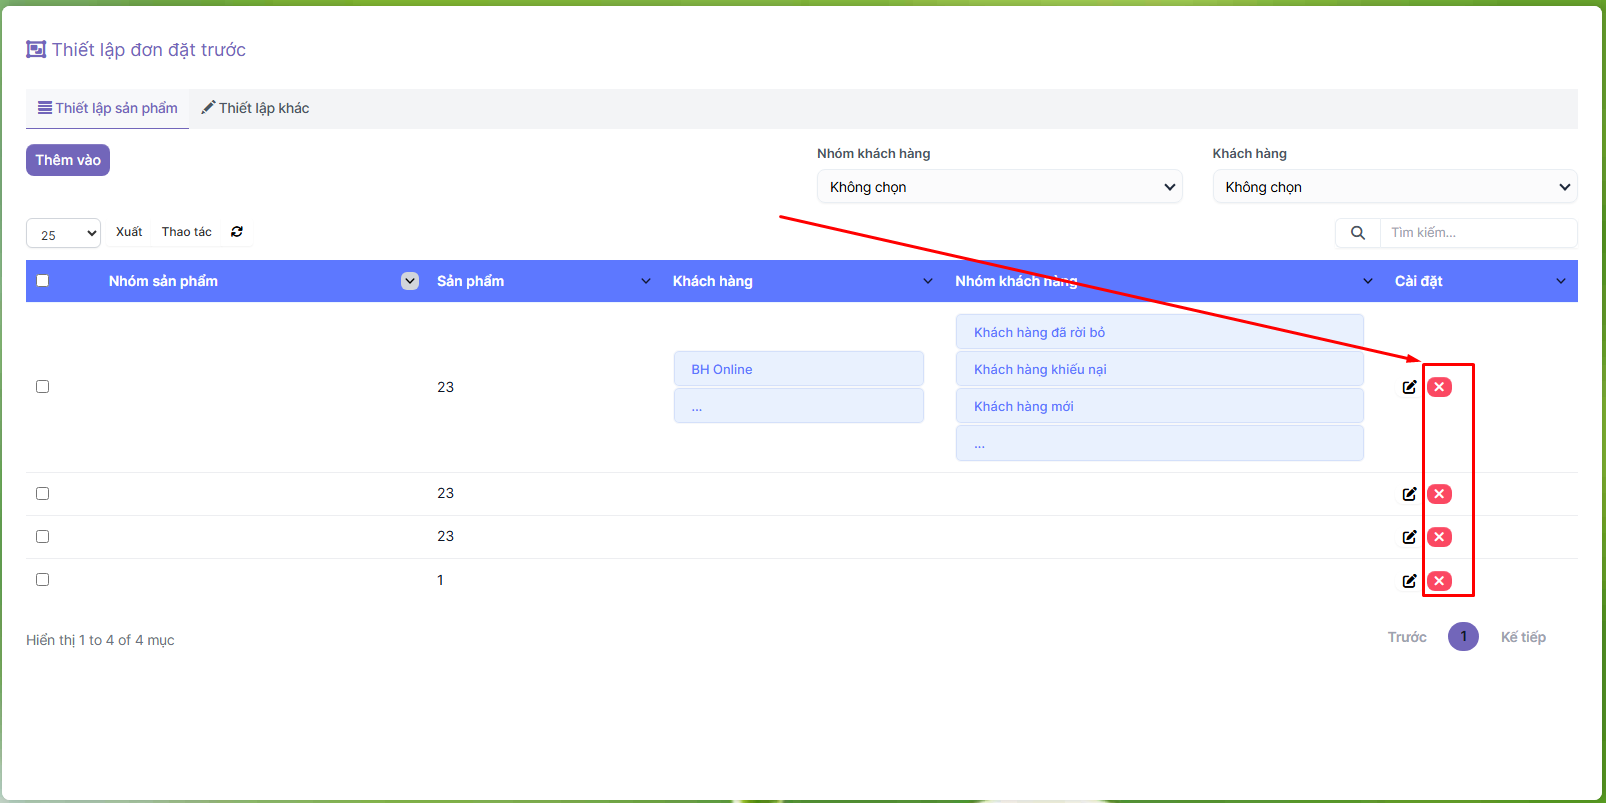
Task: Check the first row's checkbox
Action: (x=42, y=387)
